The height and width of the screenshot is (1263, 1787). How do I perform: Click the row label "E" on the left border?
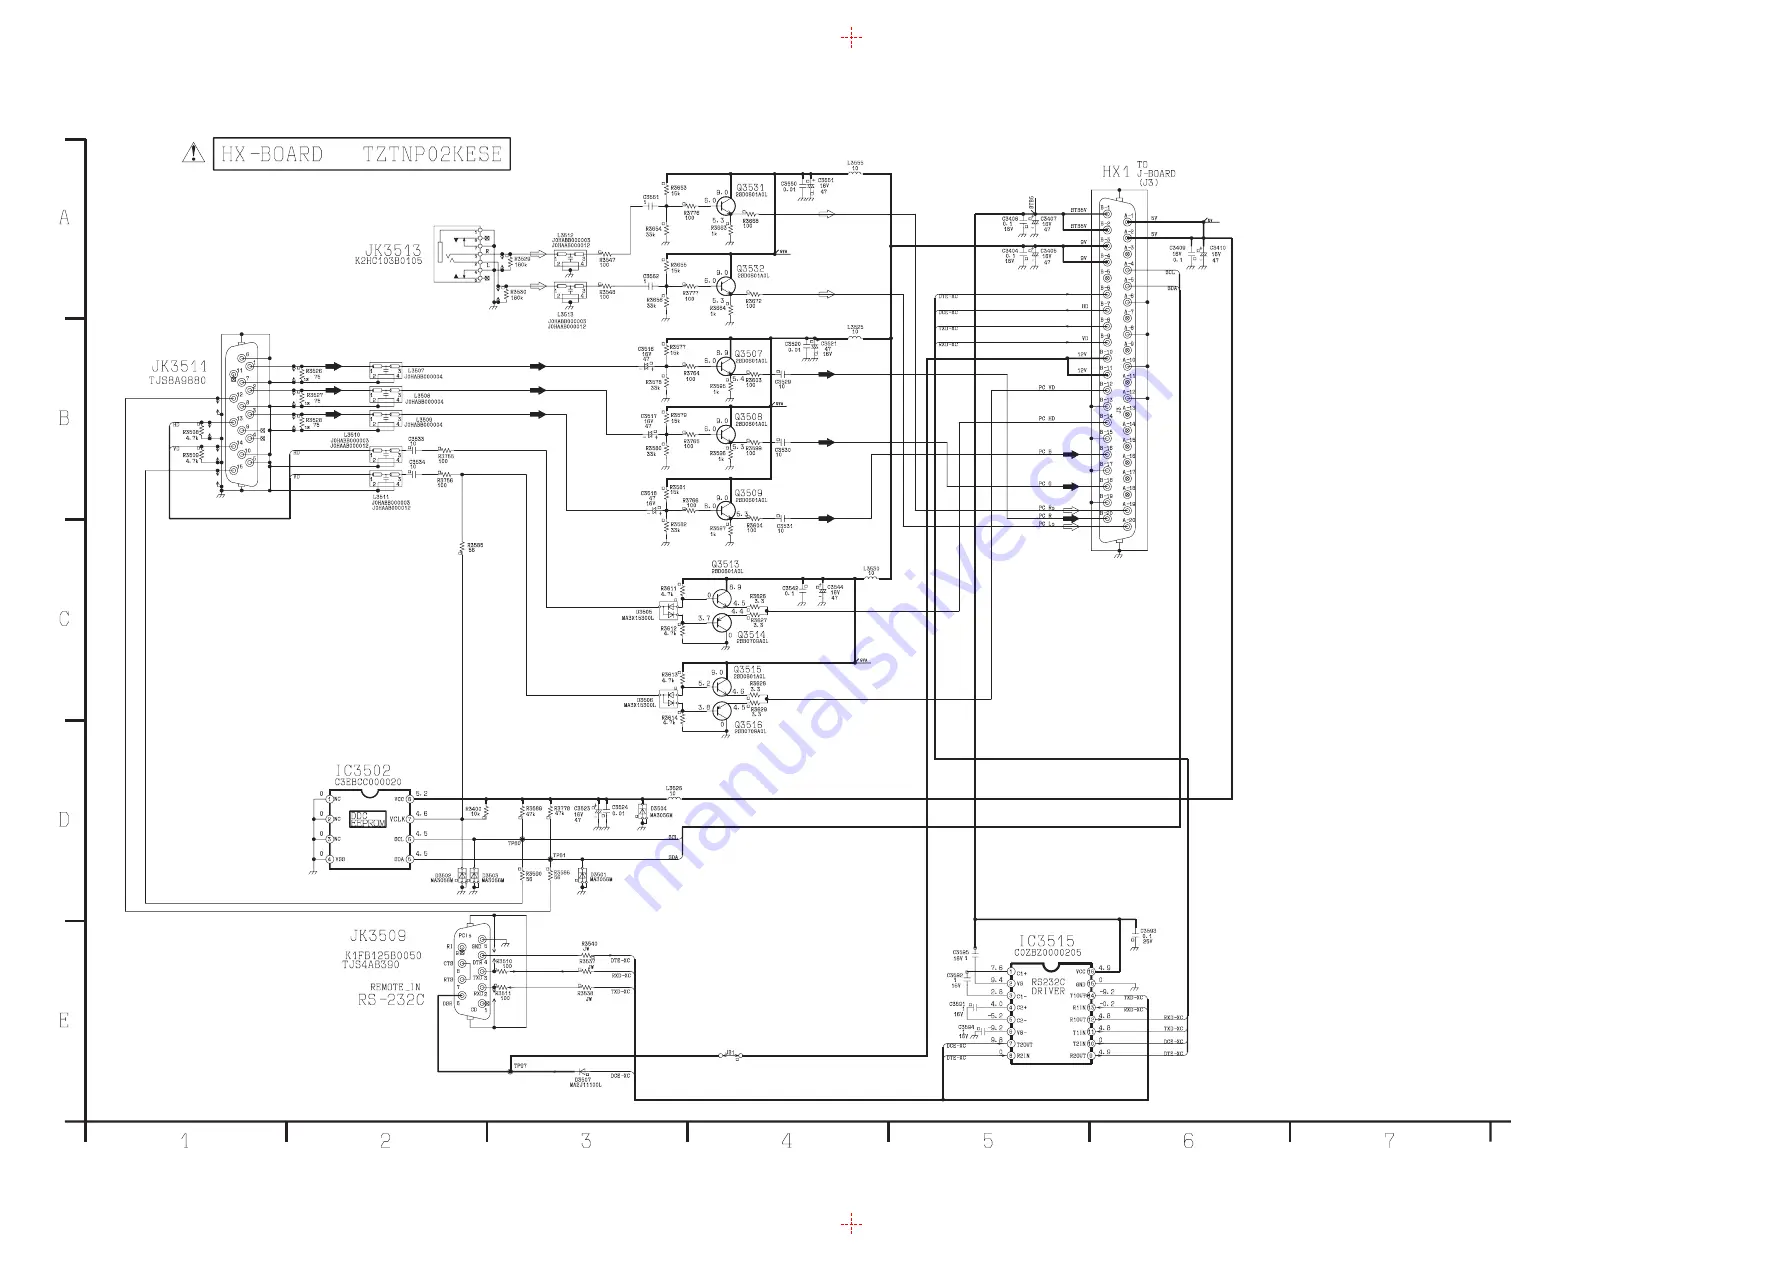(x=65, y=1021)
